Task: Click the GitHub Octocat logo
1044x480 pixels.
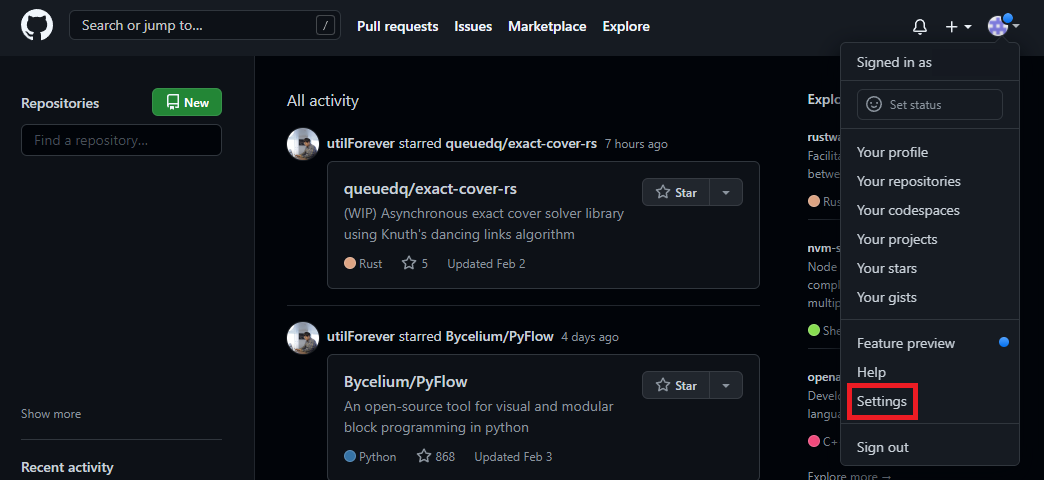Action: [37, 26]
